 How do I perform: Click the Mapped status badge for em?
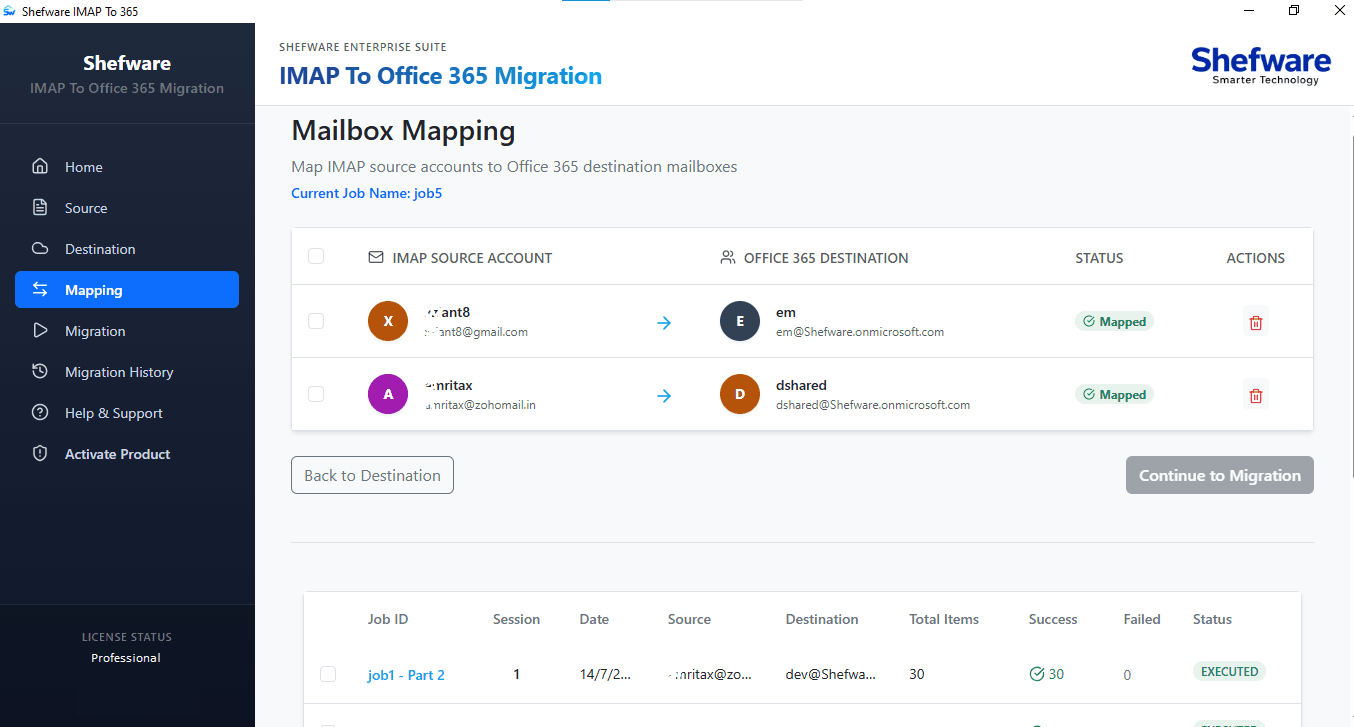[1114, 322]
